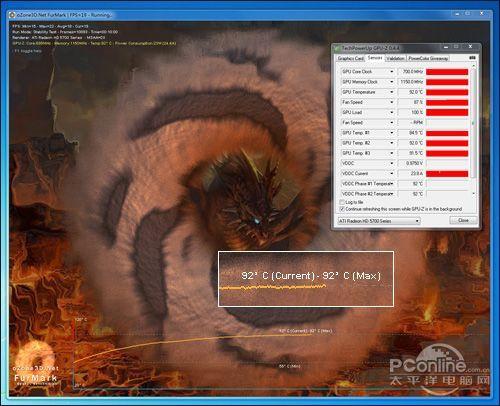Click the sensor list scroll-down arrow
Image resolution: width=500 pixels, height=406 pixels.
pos(473,193)
